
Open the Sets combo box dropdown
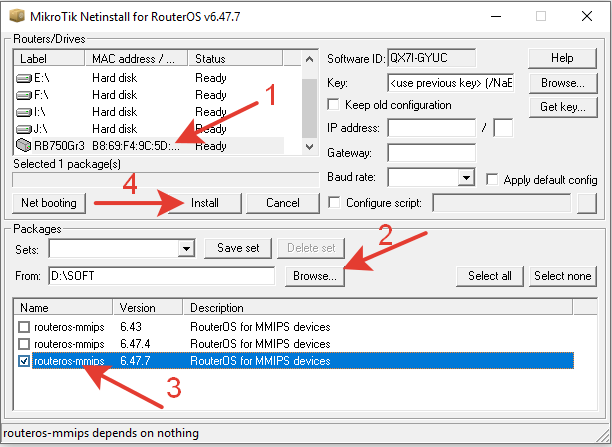click(186, 248)
